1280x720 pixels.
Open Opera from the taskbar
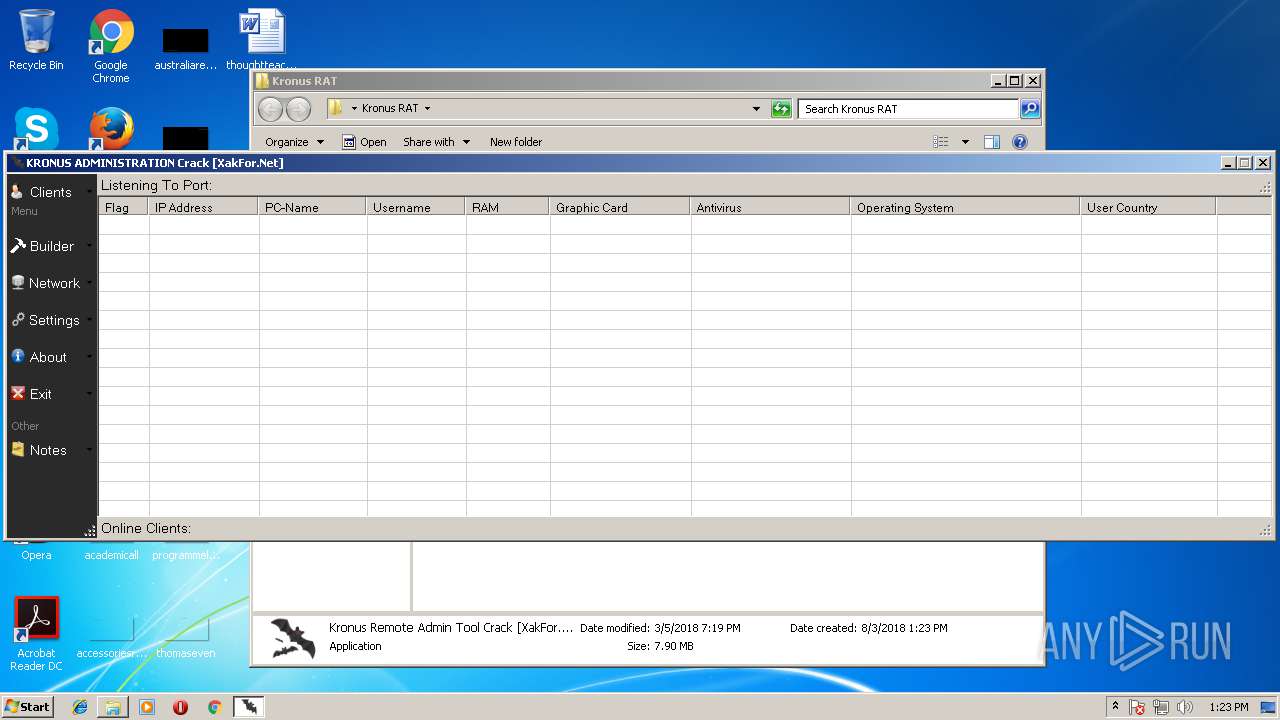tap(180, 707)
